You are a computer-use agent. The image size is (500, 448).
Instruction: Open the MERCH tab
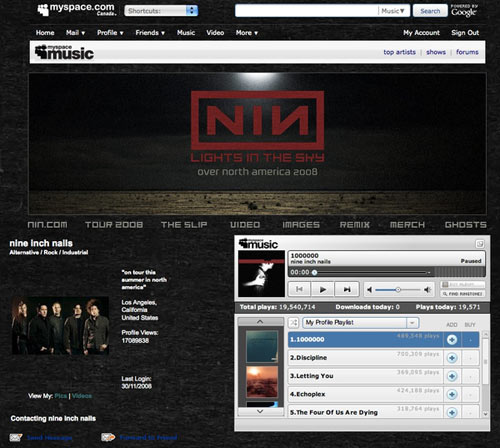coord(407,225)
